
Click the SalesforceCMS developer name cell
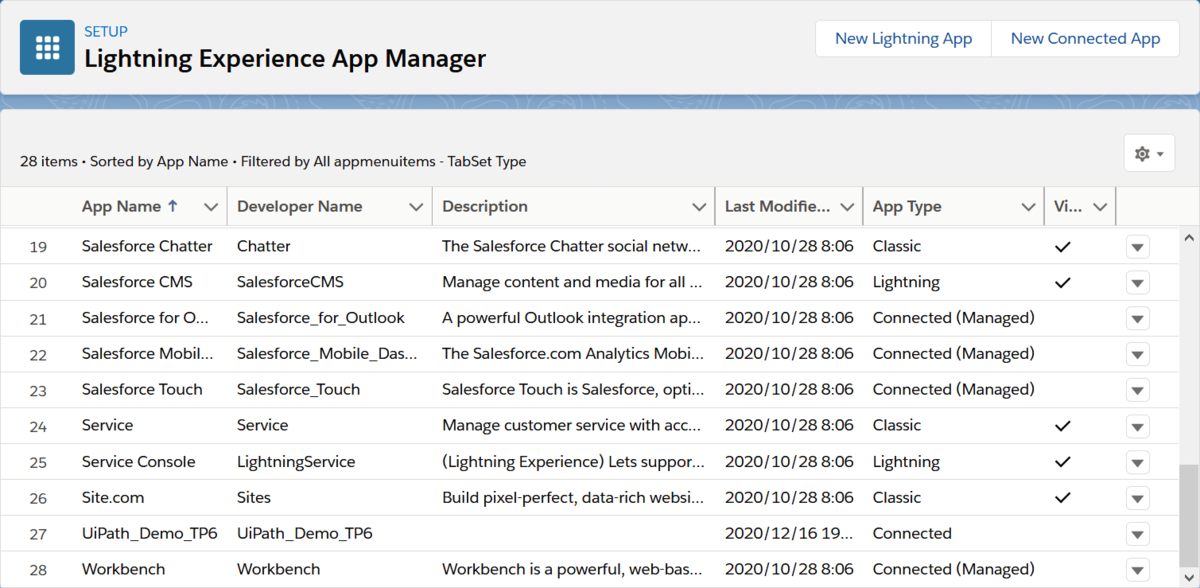tap(290, 282)
